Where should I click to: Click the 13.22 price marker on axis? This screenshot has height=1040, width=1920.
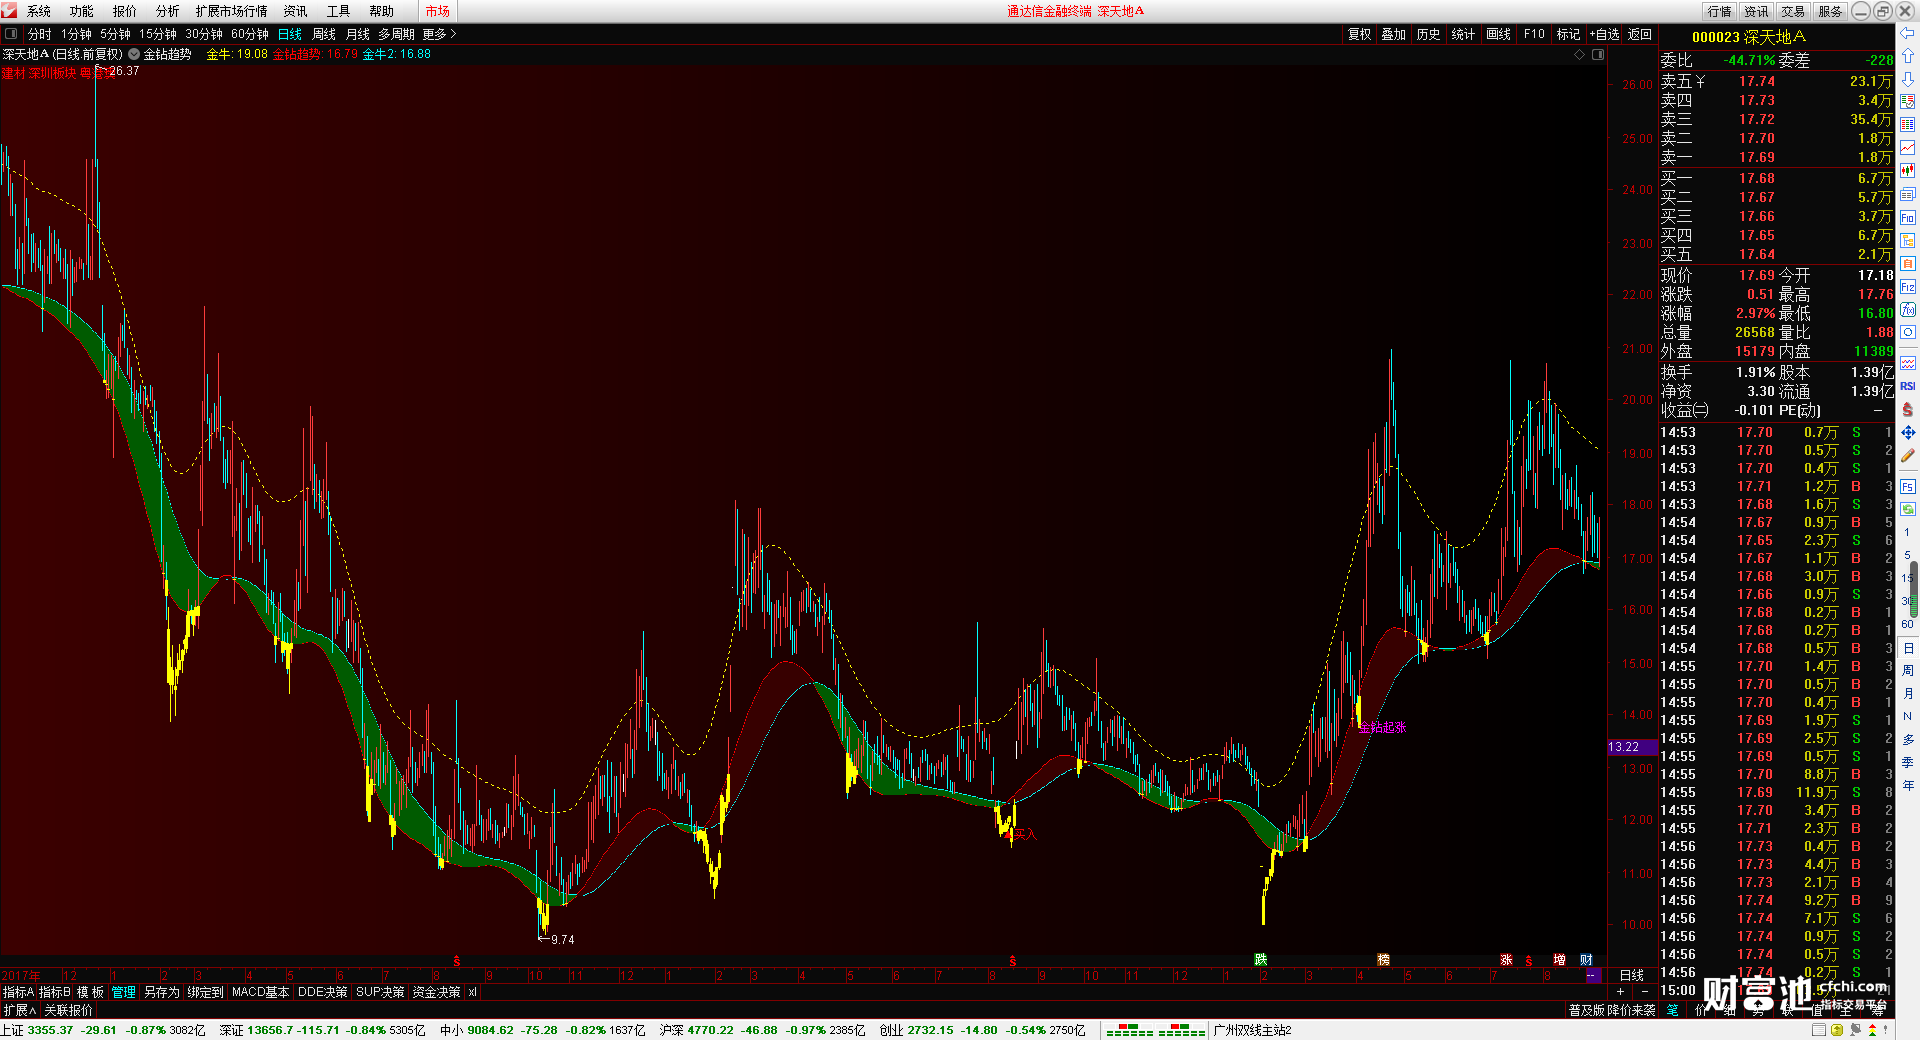pos(1631,747)
